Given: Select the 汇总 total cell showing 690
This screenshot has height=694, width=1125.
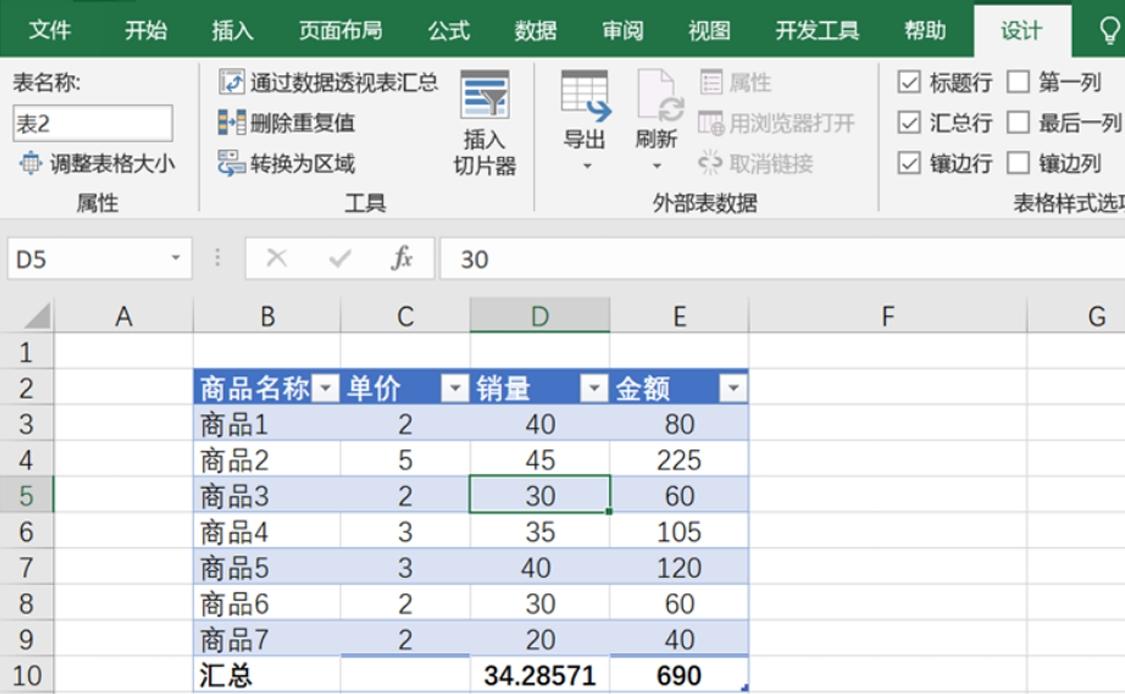Looking at the screenshot, I should click(x=679, y=676).
